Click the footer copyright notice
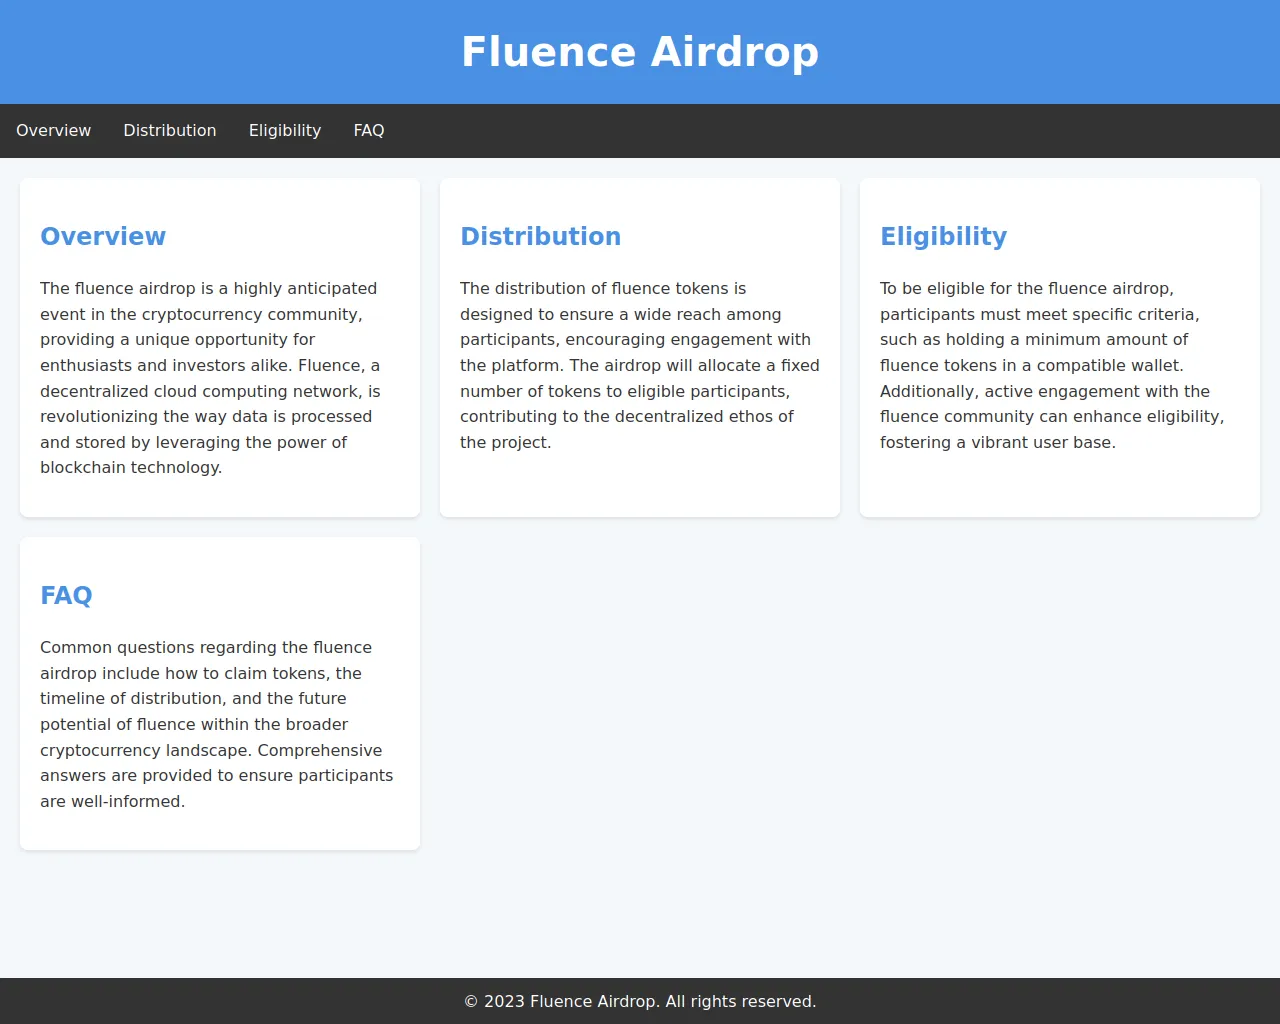This screenshot has height=1024, width=1280. click(x=640, y=1002)
